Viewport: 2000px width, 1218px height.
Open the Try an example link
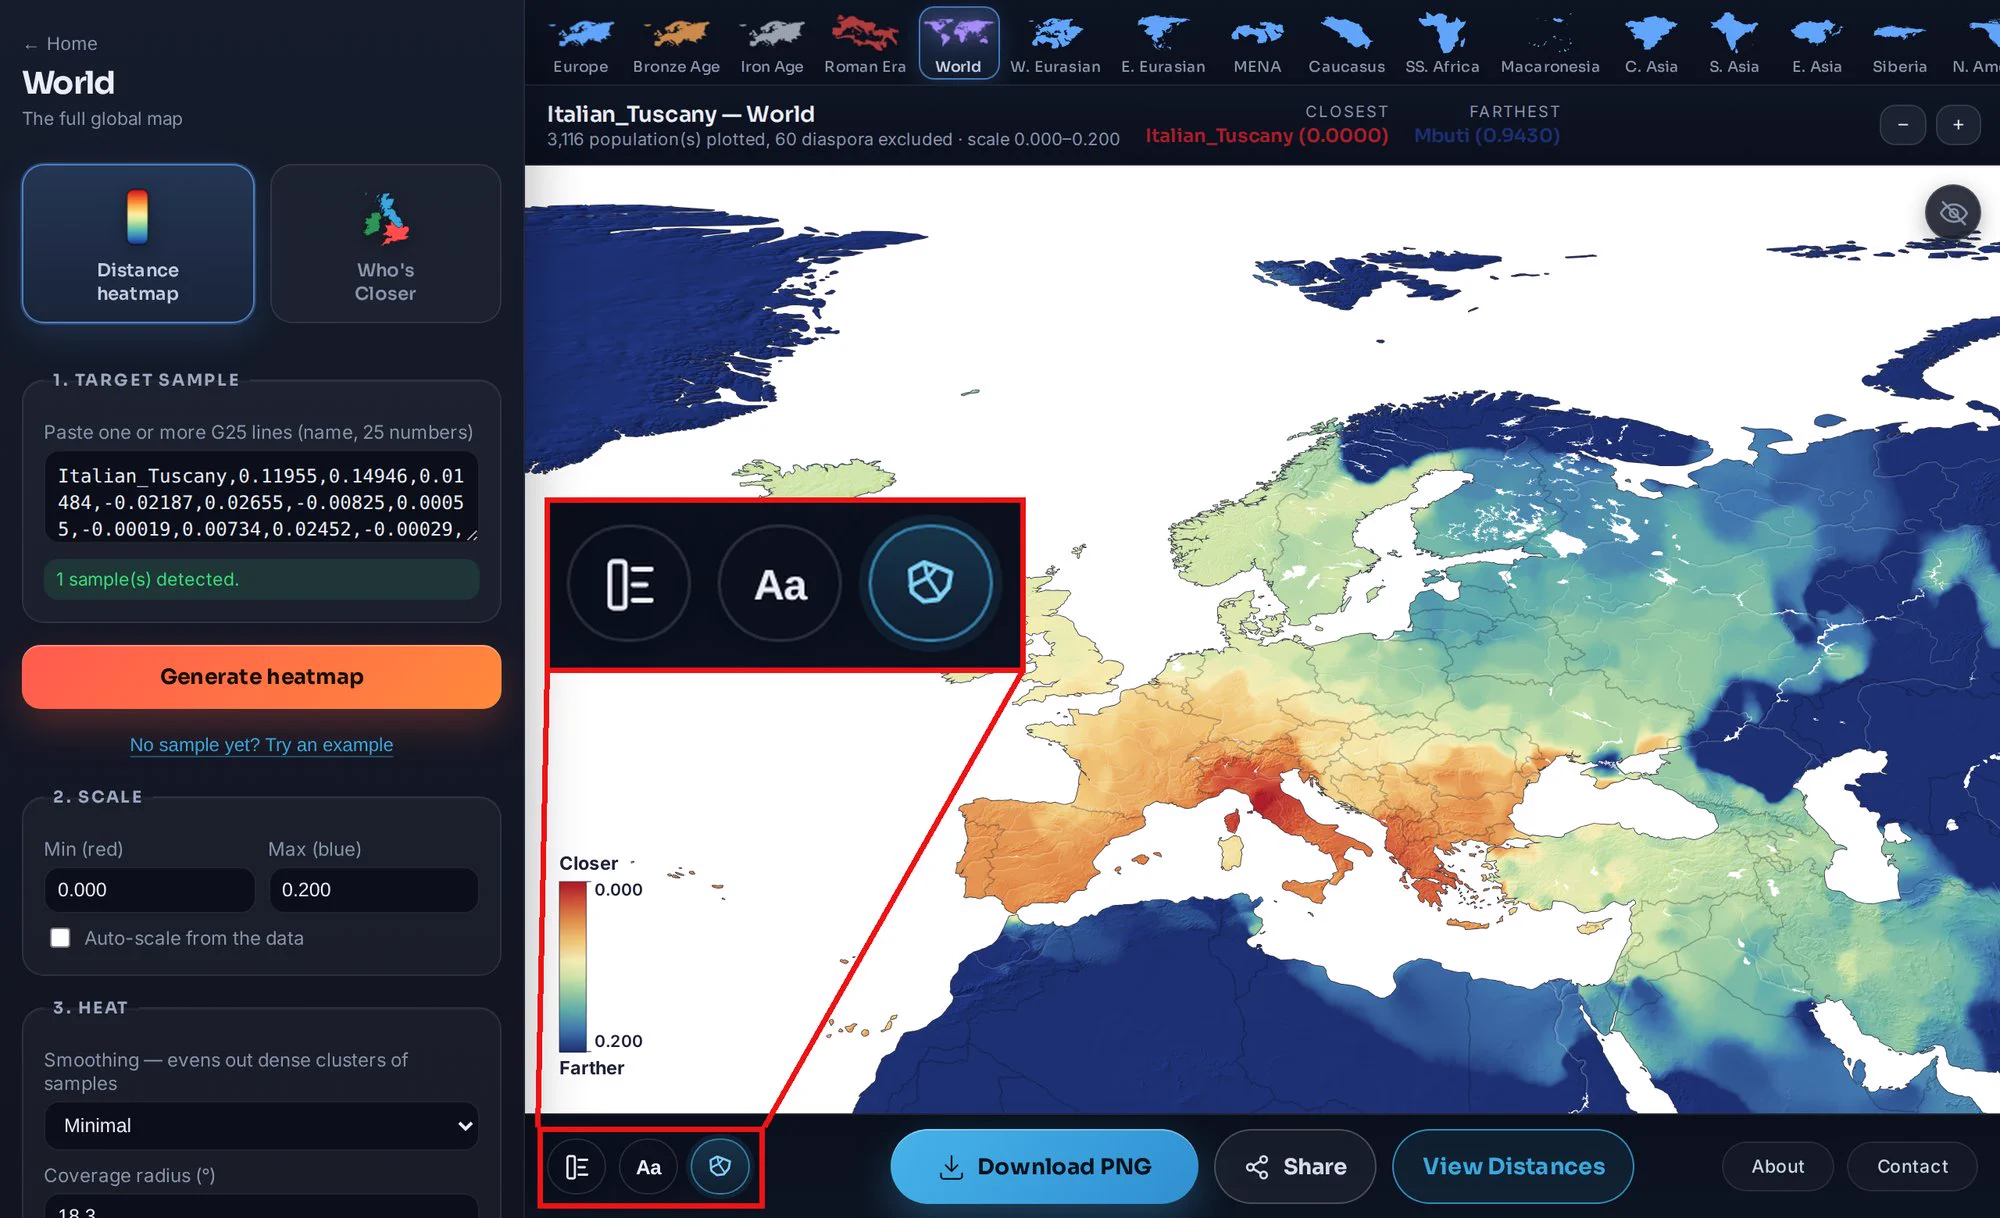tap(262, 745)
